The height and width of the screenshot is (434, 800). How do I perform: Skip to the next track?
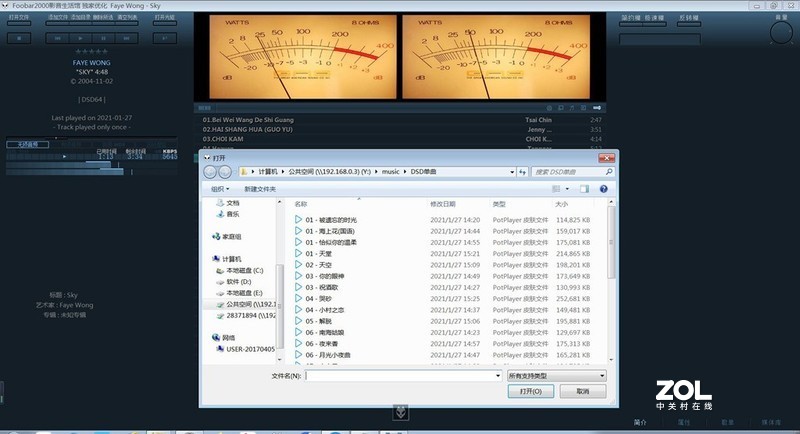(126, 38)
